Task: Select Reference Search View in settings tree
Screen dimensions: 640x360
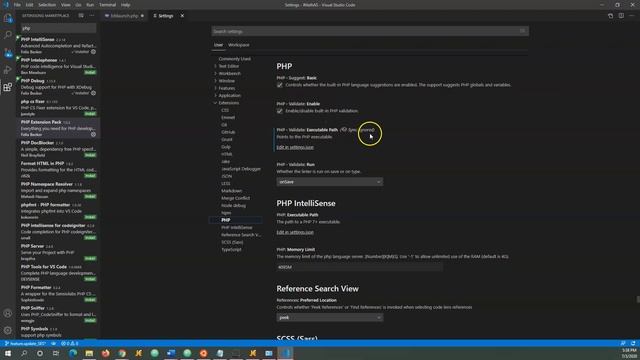Action: tap(241, 235)
